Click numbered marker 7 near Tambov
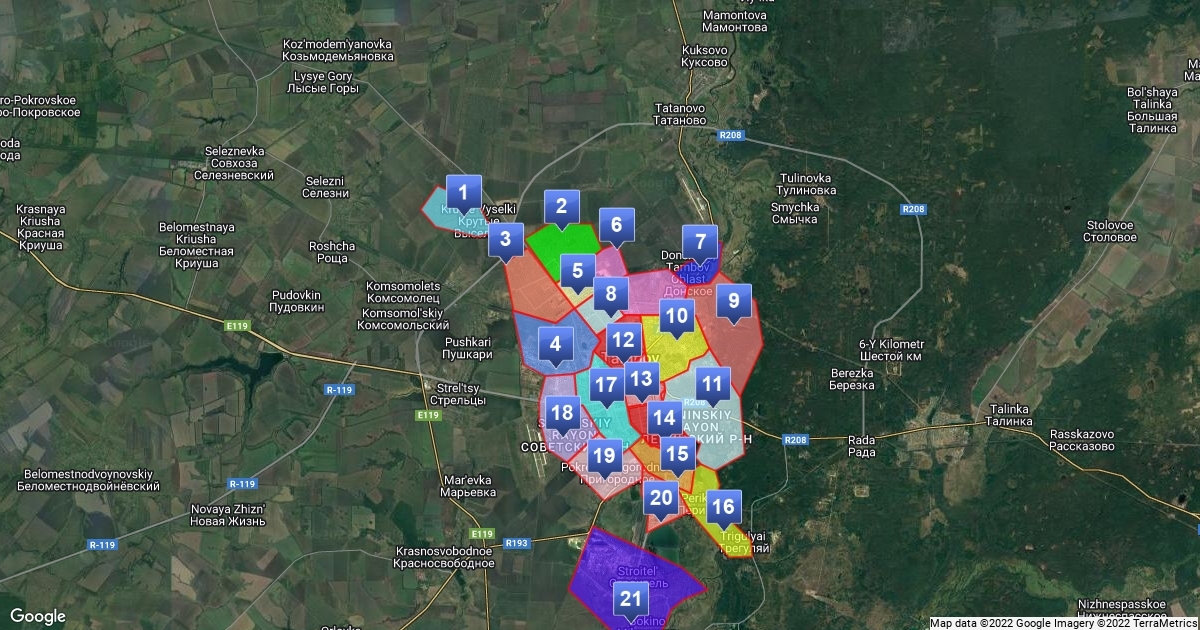 point(506,240)
